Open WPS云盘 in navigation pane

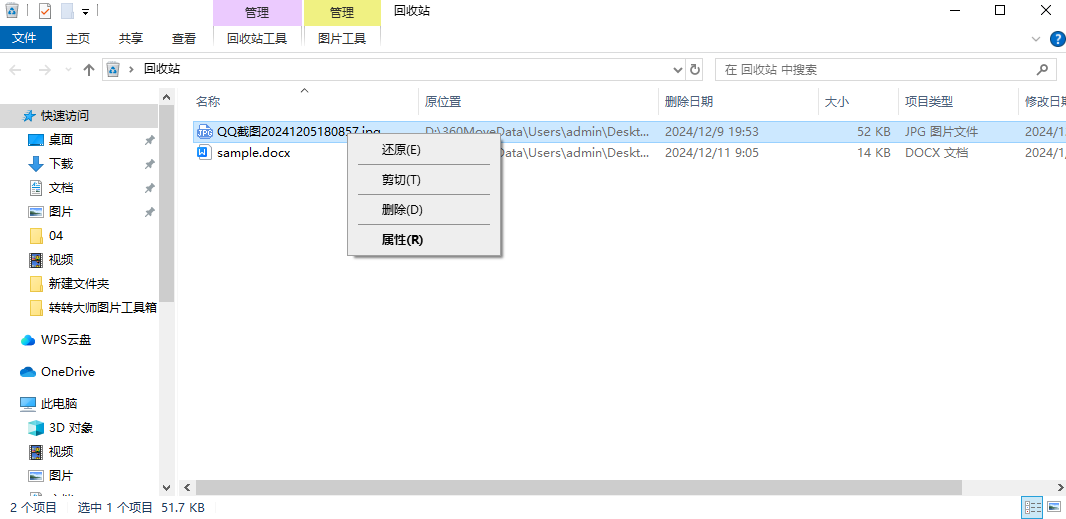coord(66,339)
